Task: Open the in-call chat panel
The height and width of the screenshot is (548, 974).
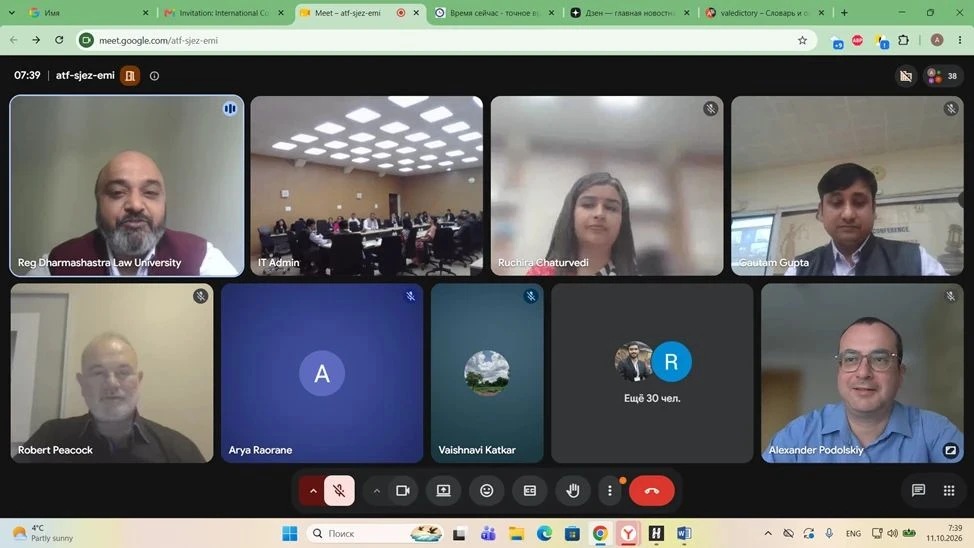Action: [918, 490]
